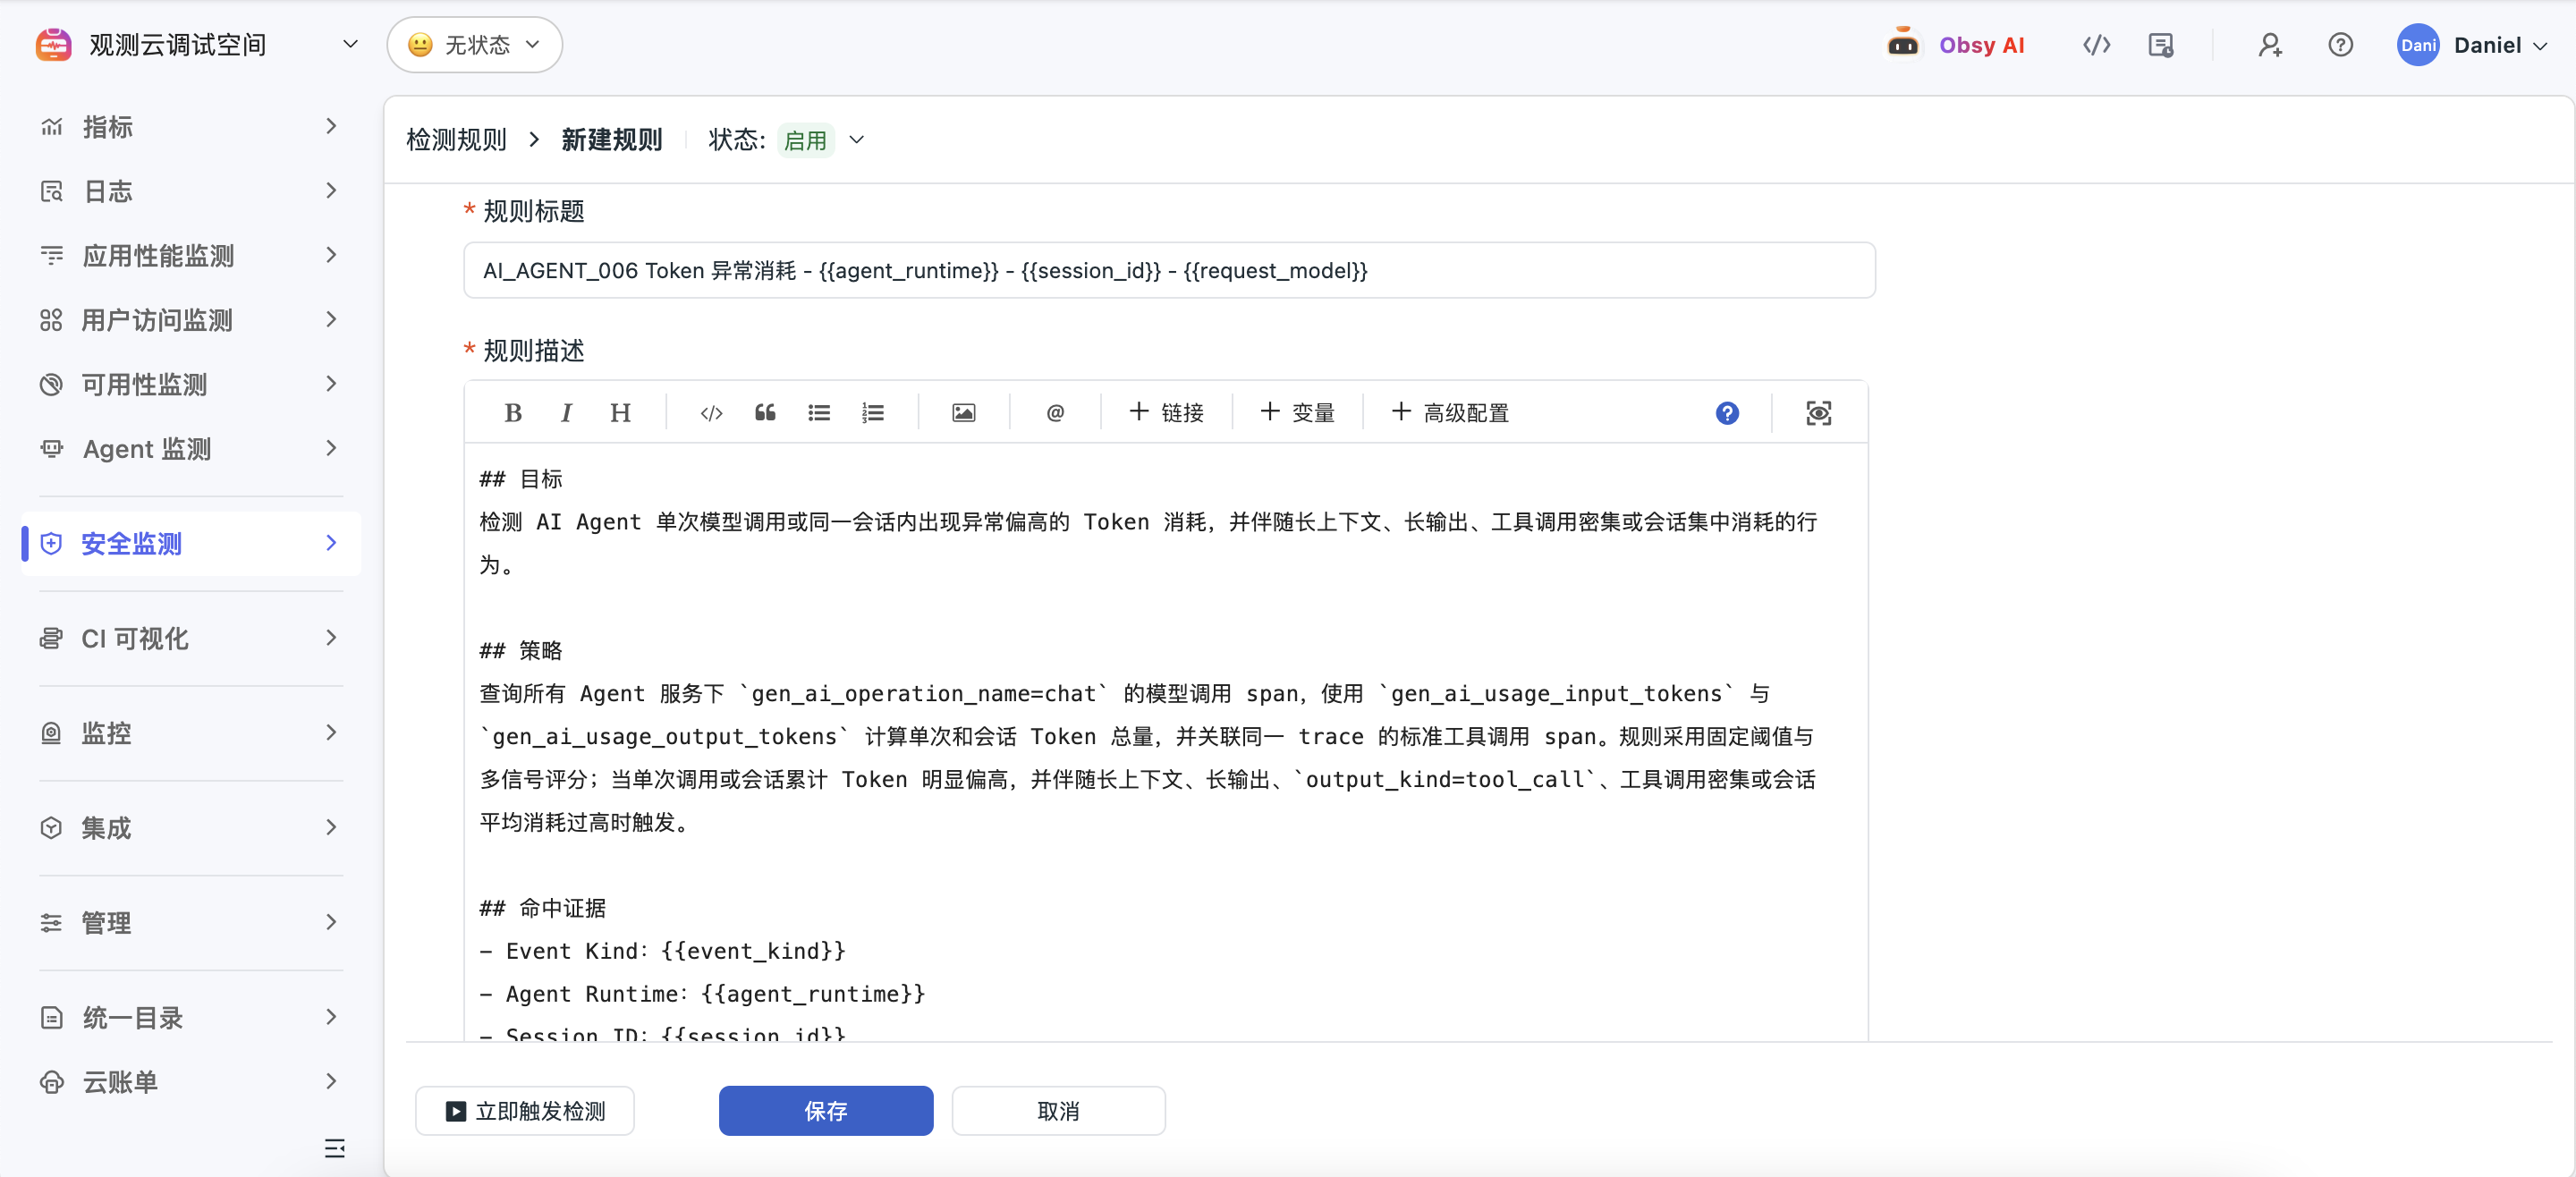This screenshot has width=2576, height=1177.
Task: Click the 可用性监测 icon in the sidebar
Action: point(51,384)
